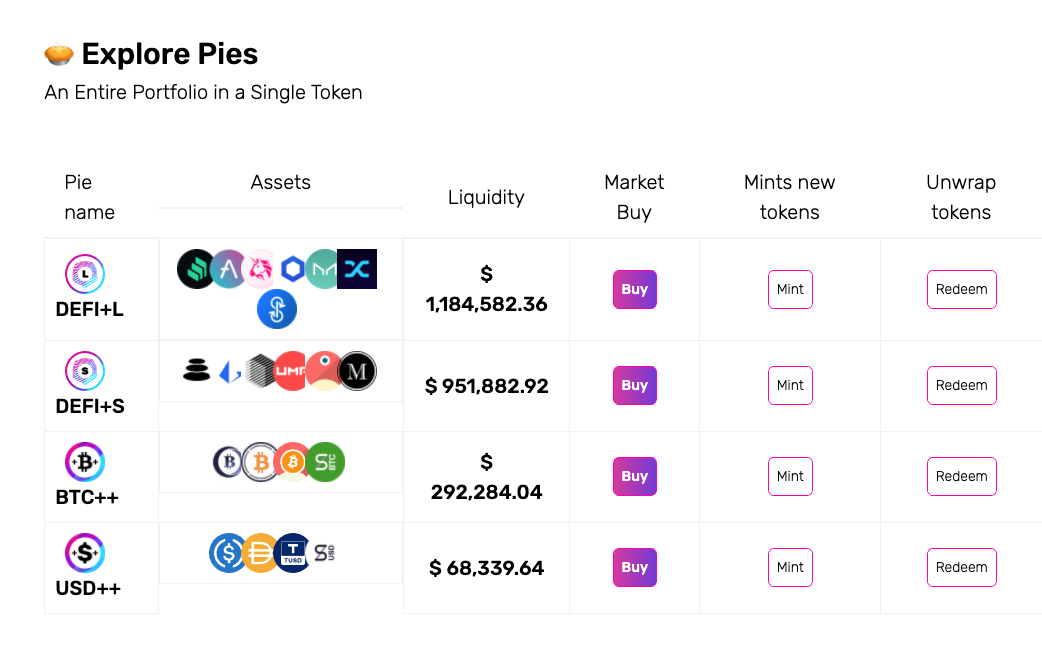Click the yearn.finance blue icon
The height and width of the screenshot is (646, 1042).
tap(277, 310)
